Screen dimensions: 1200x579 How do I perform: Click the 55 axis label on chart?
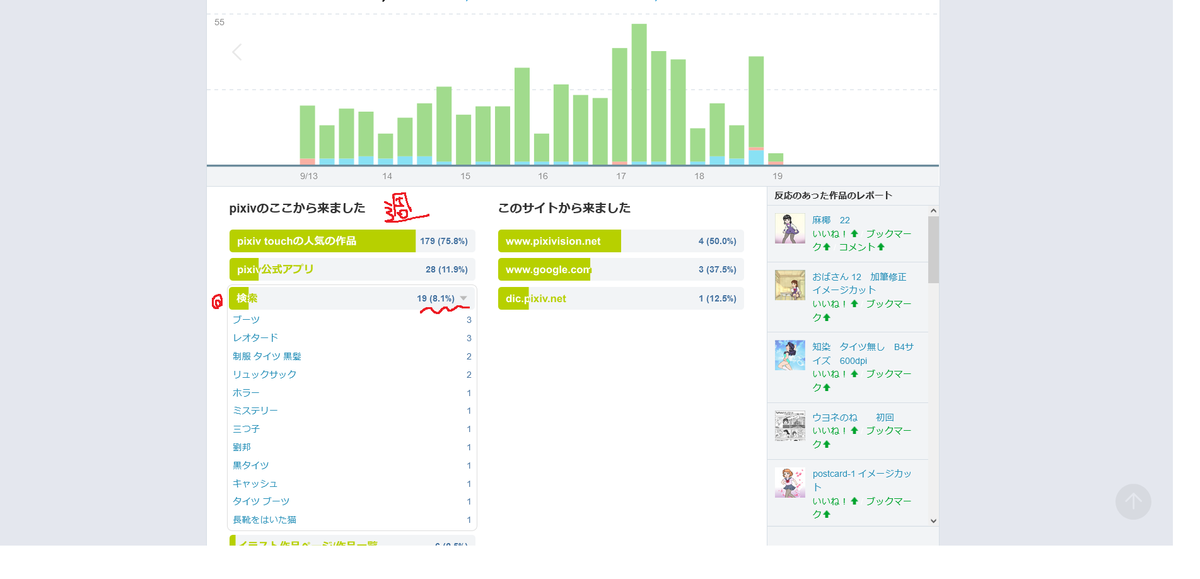[219, 22]
